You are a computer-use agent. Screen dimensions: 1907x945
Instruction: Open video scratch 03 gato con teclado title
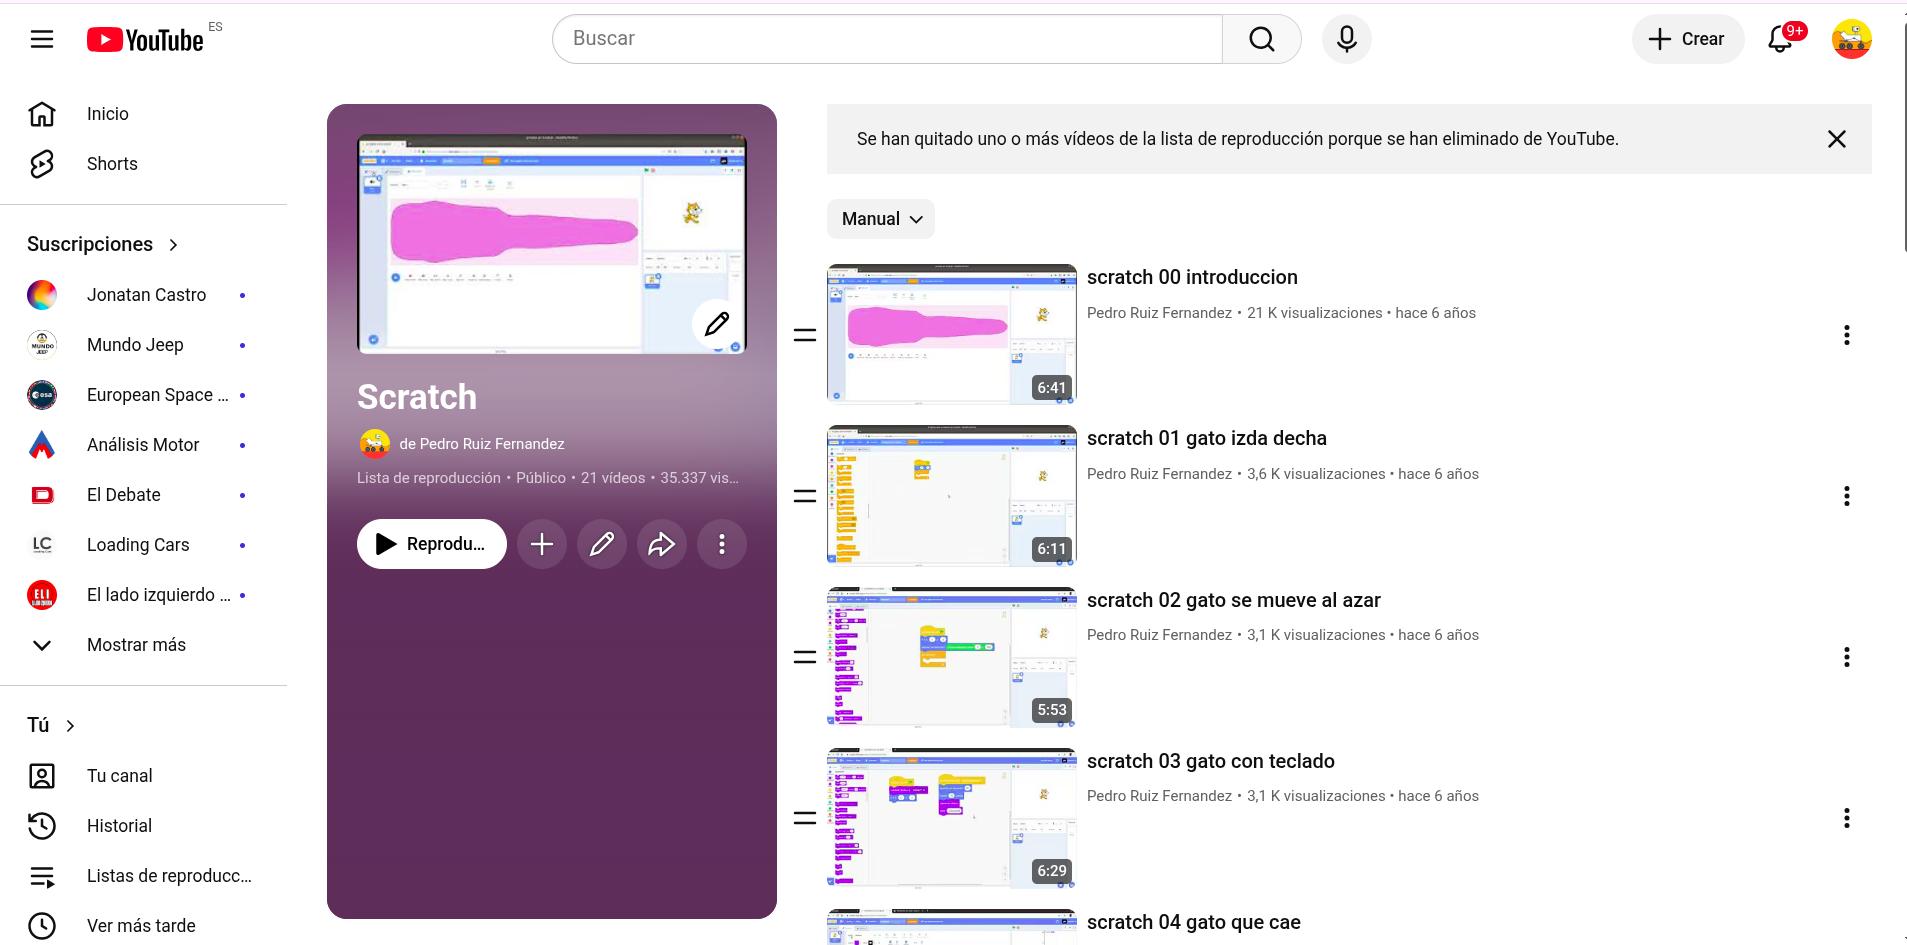pyautogui.click(x=1211, y=761)
